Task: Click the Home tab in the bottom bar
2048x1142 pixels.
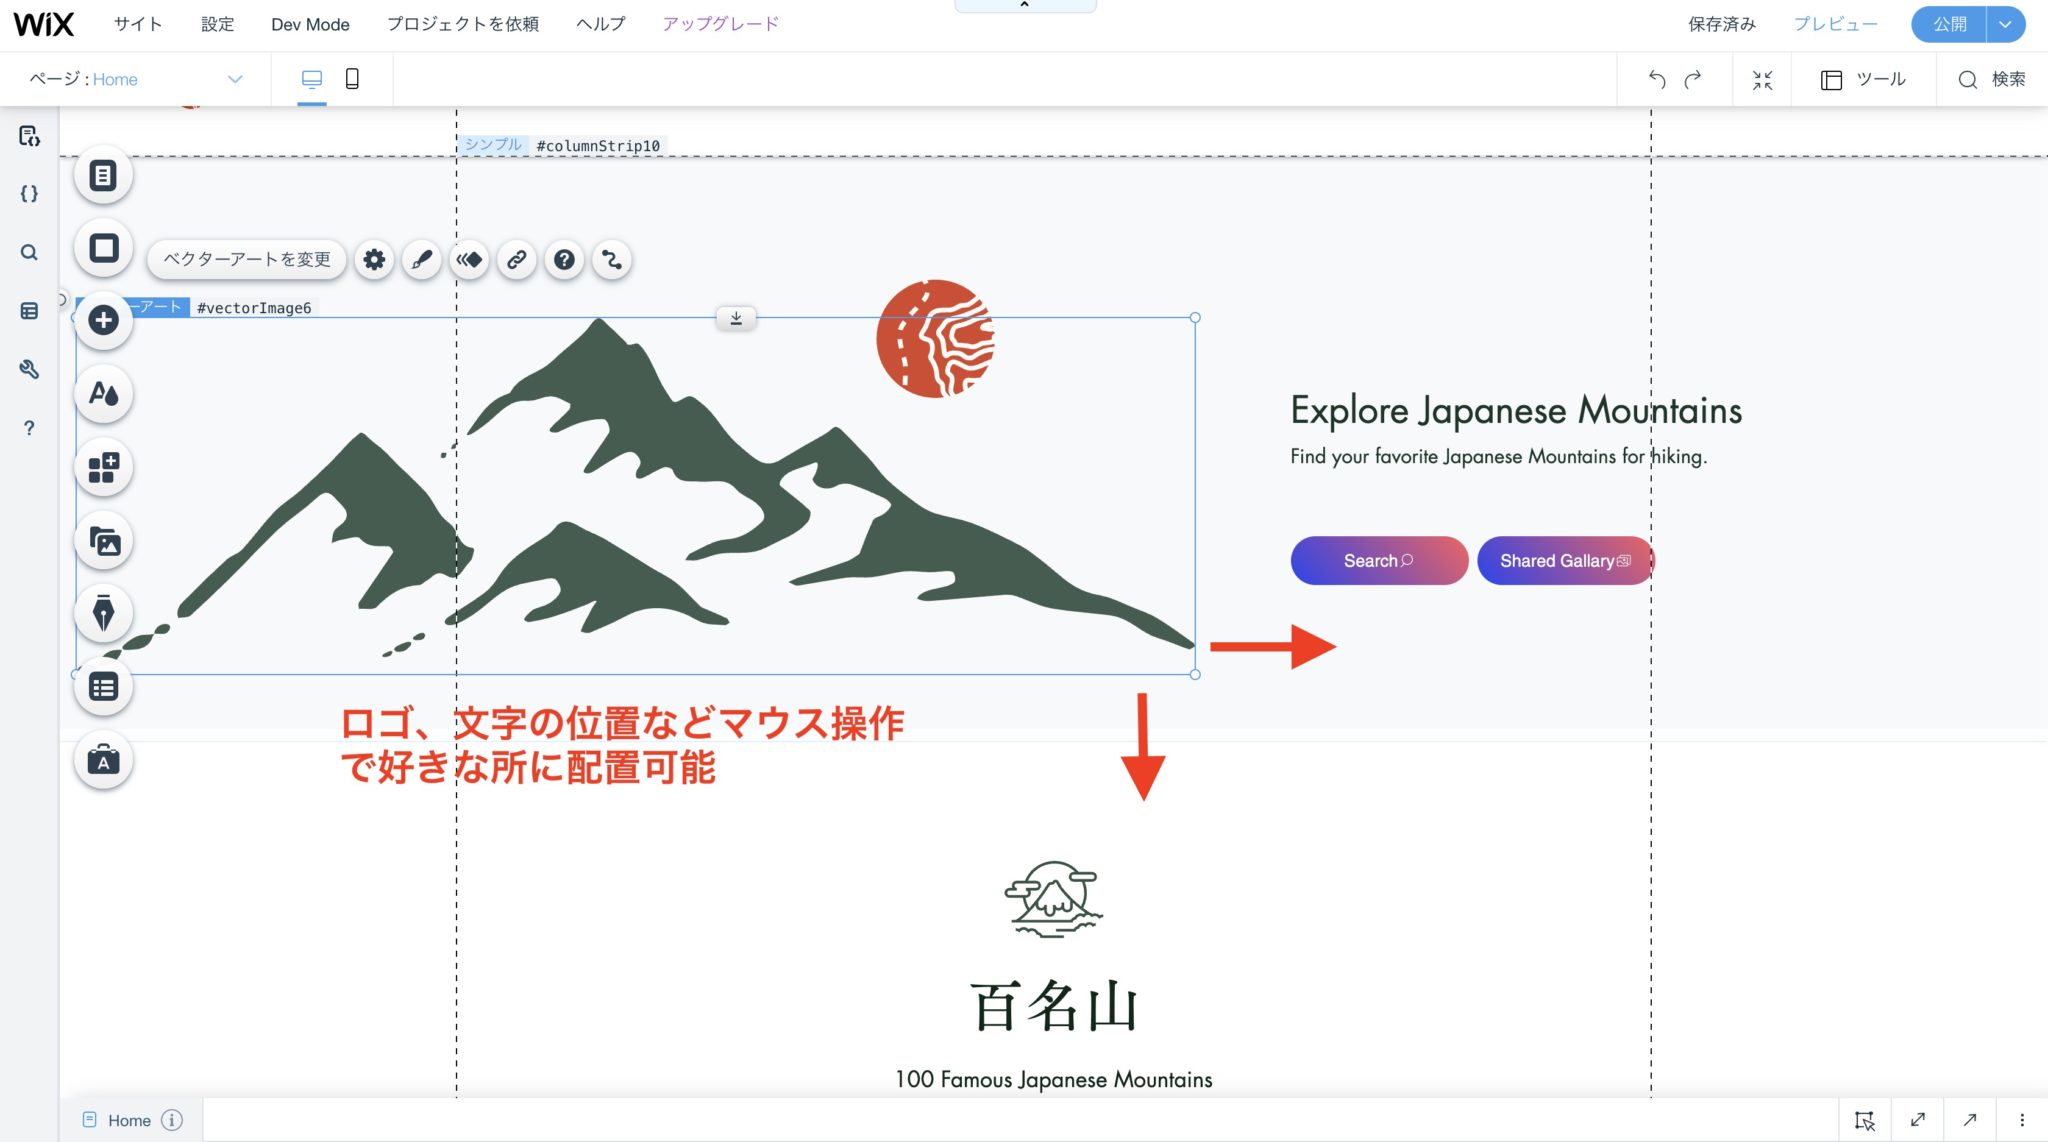Action: 128,1120
